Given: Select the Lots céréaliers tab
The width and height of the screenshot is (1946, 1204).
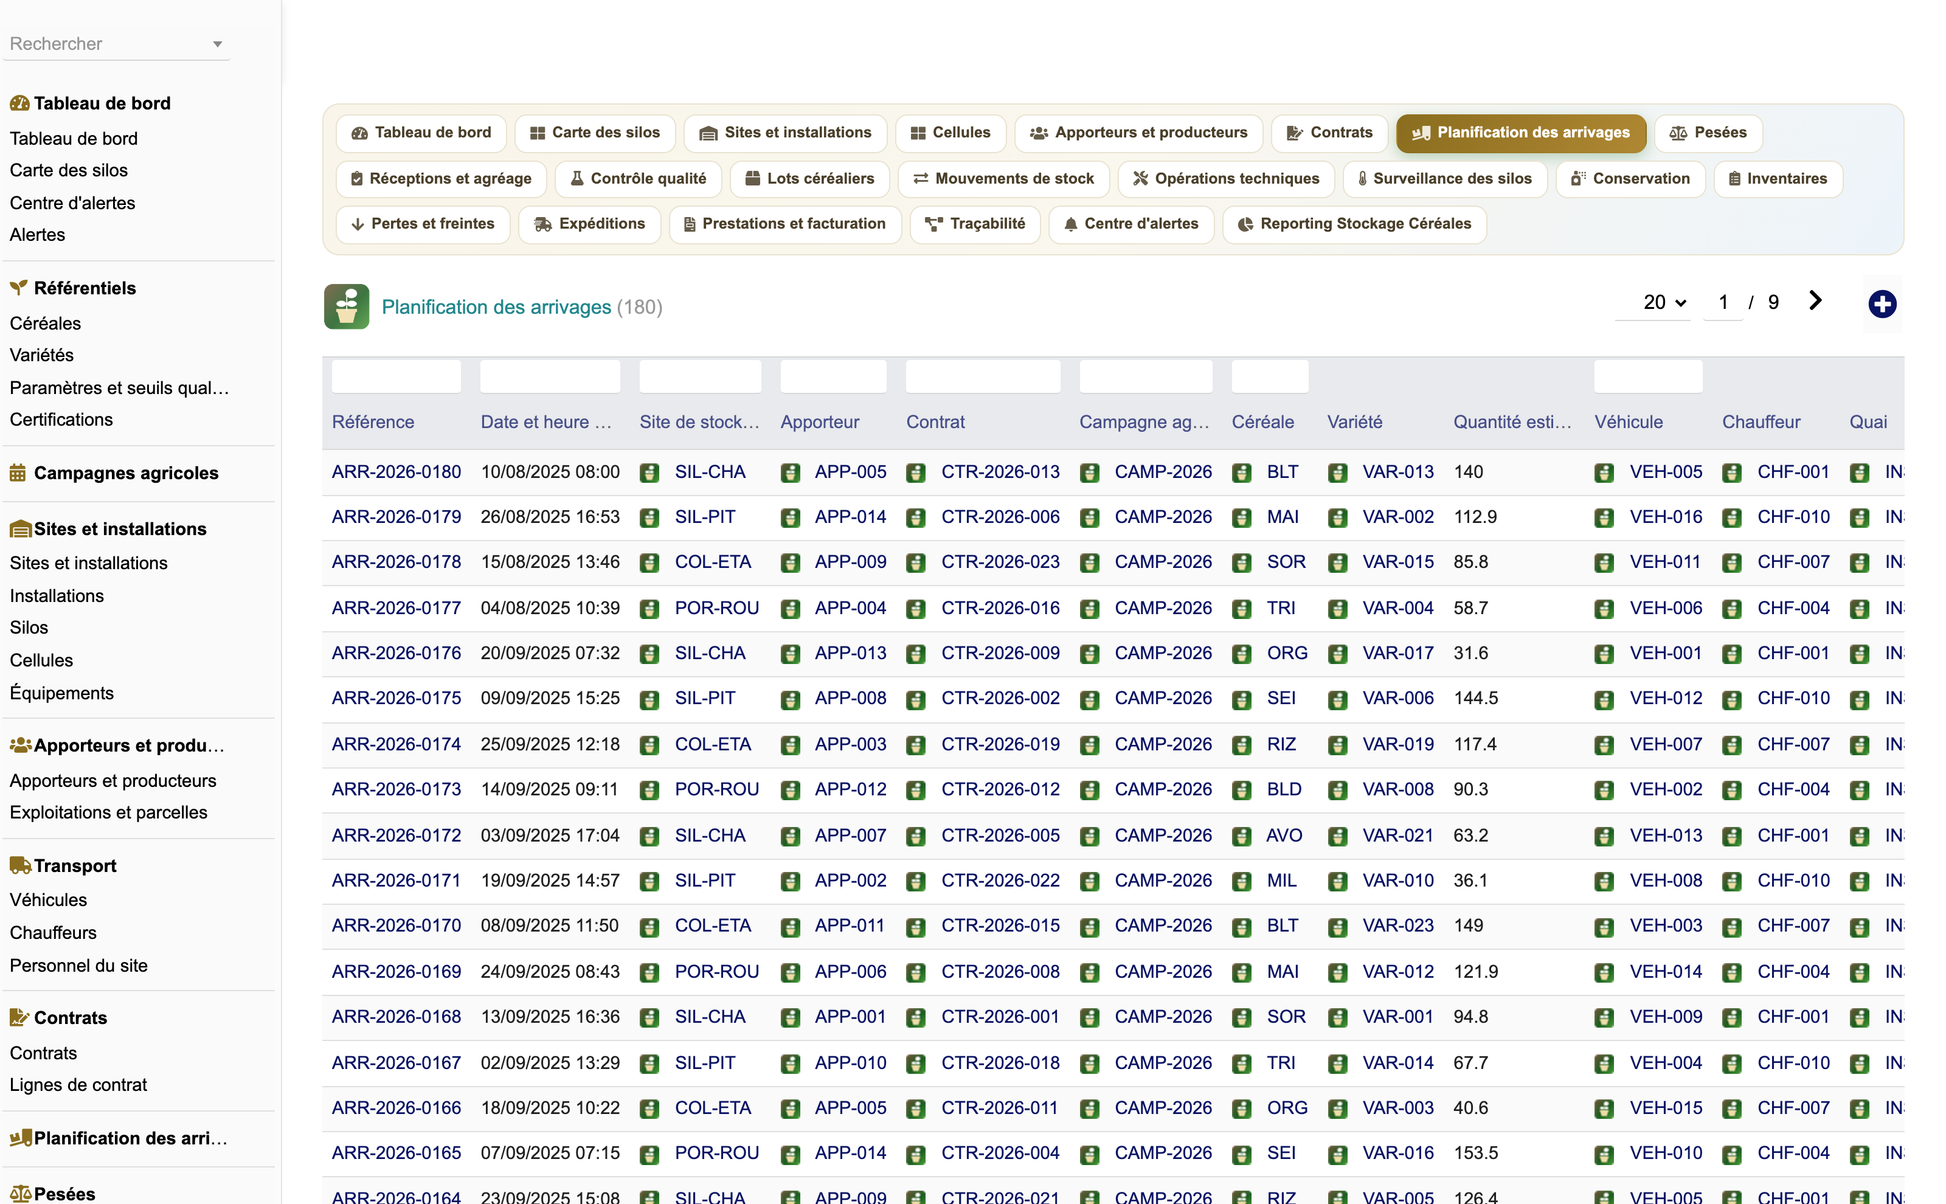Looking at the screenshot, I should tap(810, 179).
